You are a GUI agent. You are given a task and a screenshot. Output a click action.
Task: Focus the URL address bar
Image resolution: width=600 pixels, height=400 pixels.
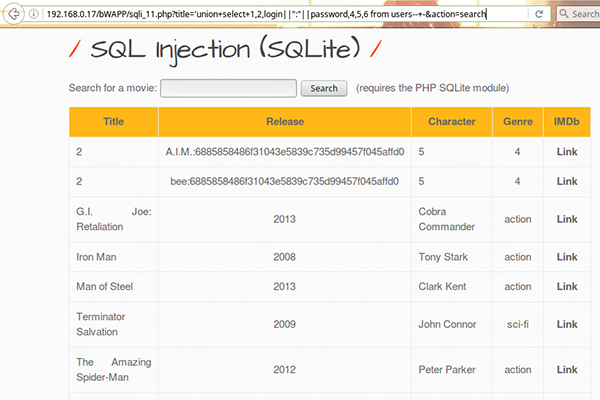click(285, 14)
